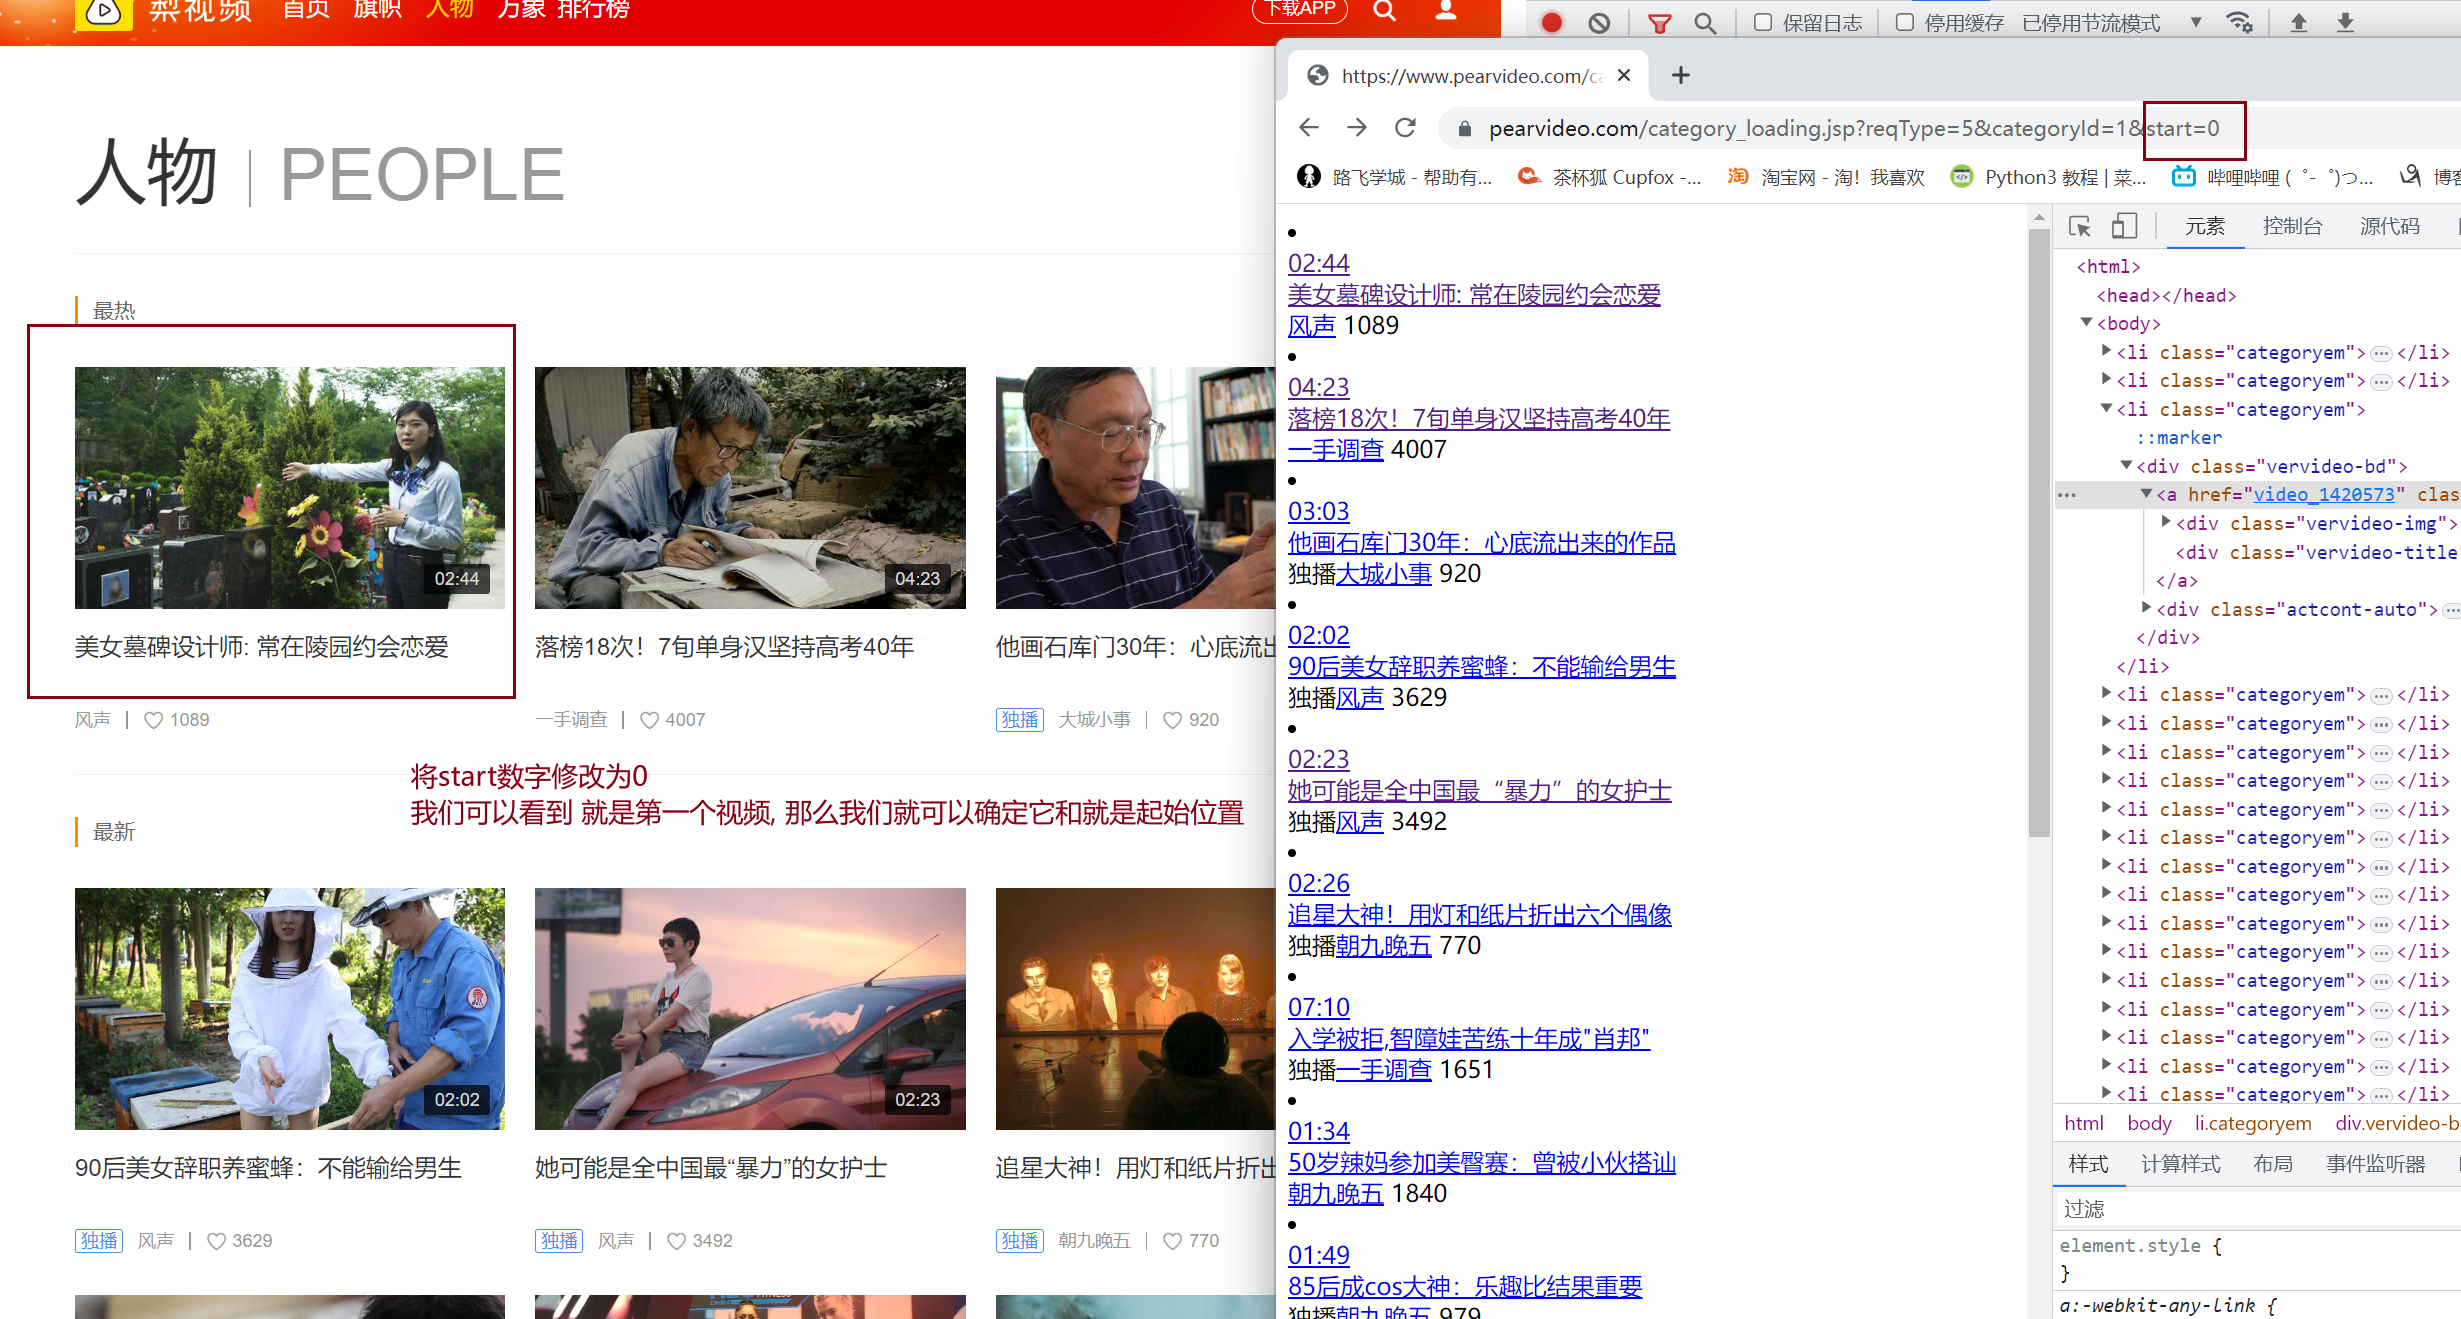Viewport: 2461px width, 1319px height.
Task: Select the inspect element picker icon
Action: [x=2080, y=226]
